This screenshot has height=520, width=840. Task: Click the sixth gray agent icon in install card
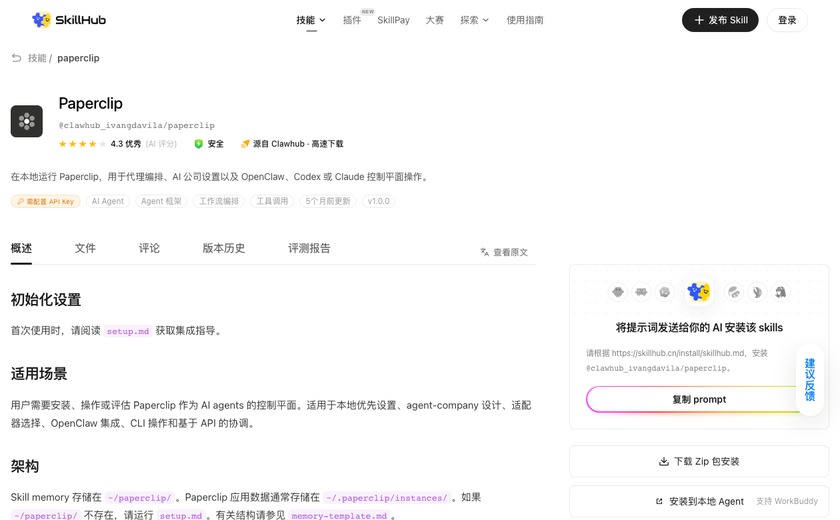758,292
